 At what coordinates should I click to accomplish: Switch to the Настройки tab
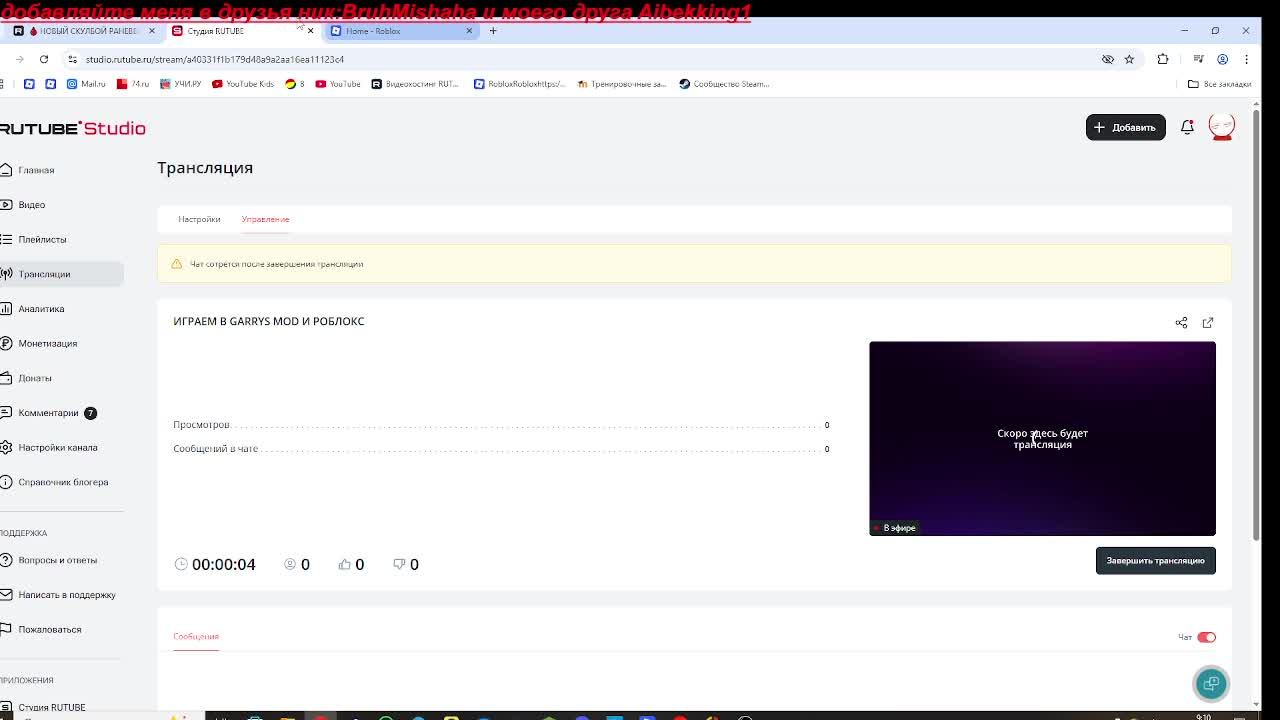[x=199, y=219]
